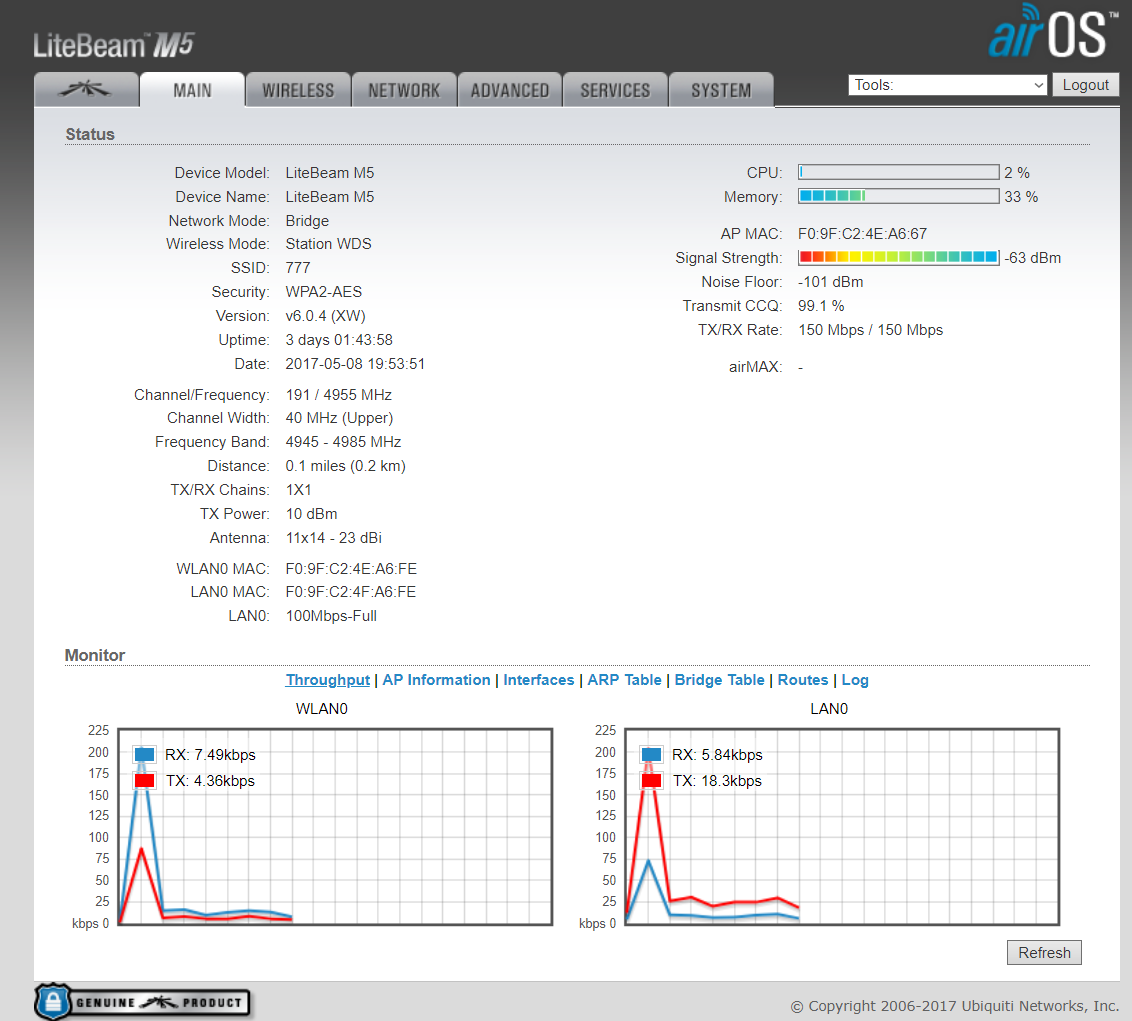
Task: Click the LiteBeam M5 logo
Action: 113,45
